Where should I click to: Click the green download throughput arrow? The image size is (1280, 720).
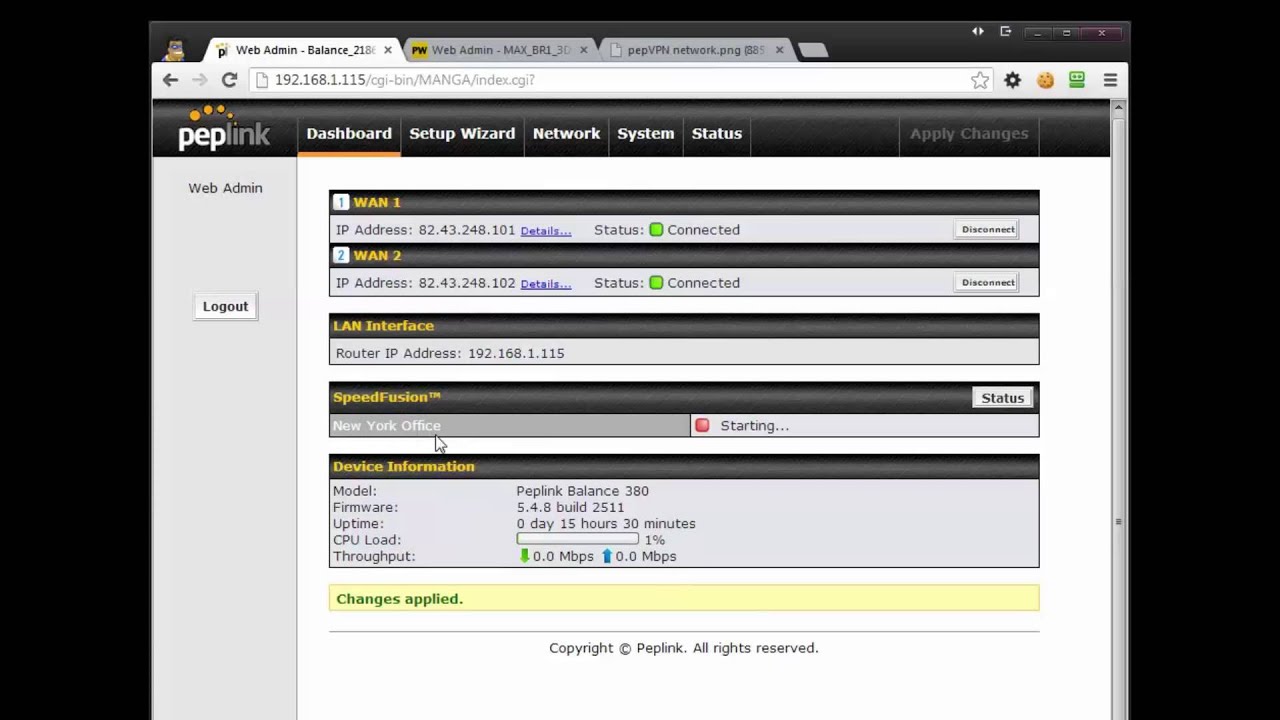click(x=524, y=556)
